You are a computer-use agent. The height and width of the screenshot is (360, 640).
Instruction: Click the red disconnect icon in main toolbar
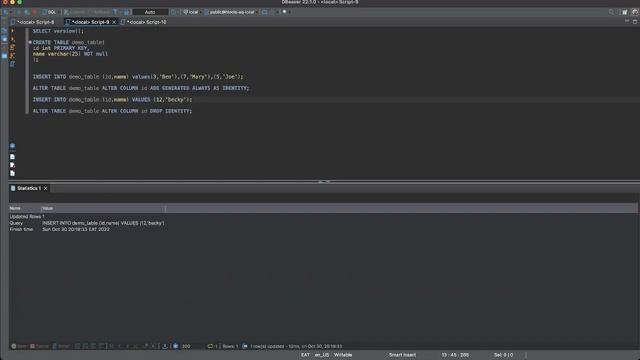point(34,12)
